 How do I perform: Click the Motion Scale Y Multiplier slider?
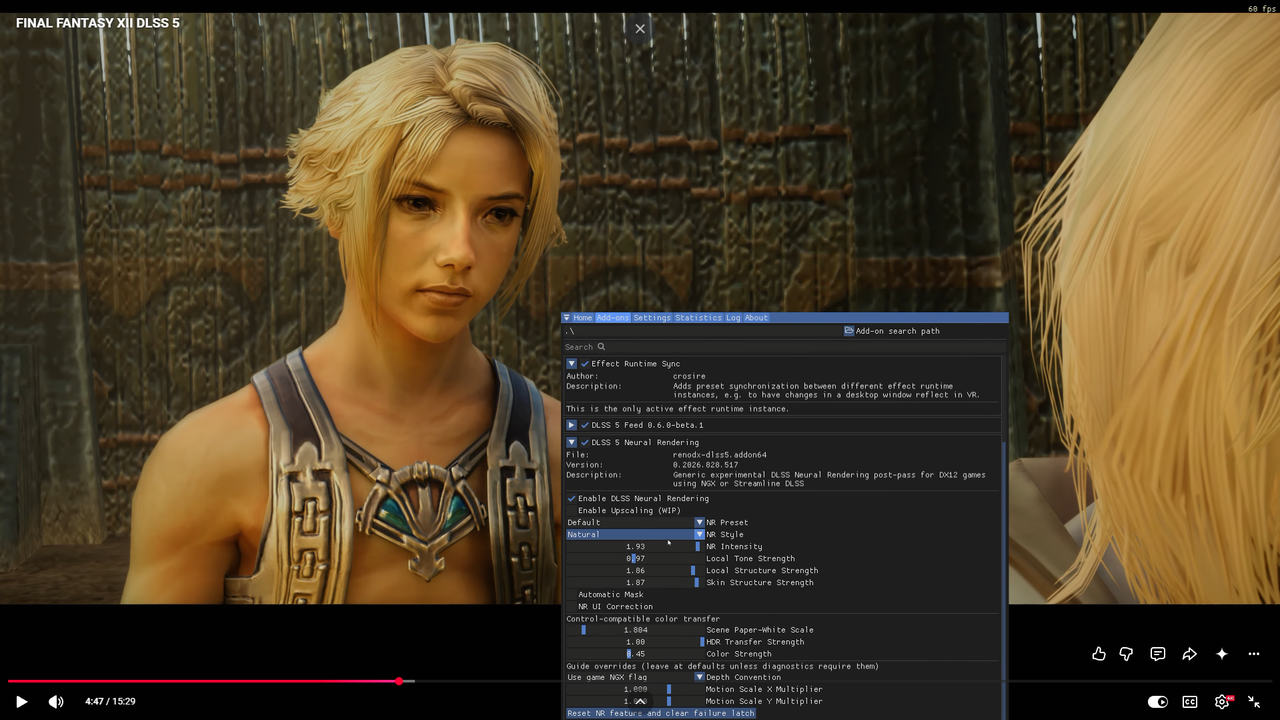635,701
